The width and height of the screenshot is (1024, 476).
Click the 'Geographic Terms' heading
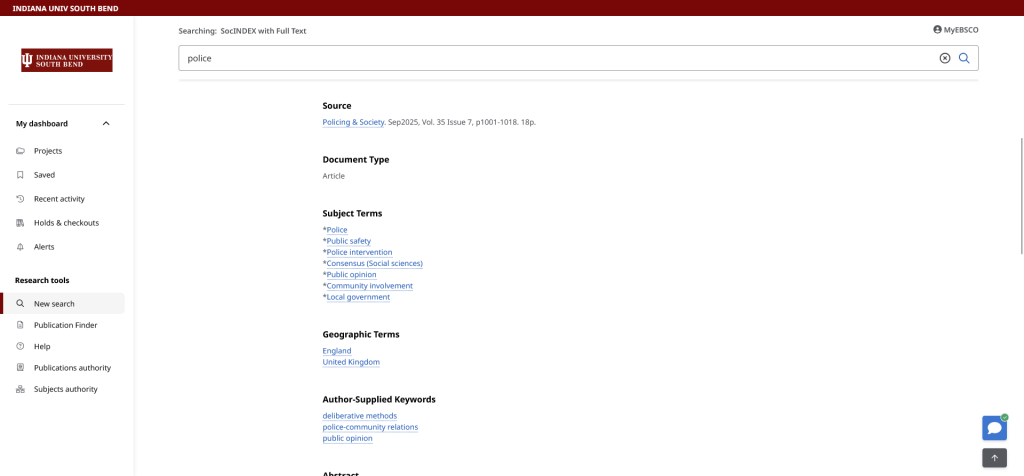click(x=361, y=334)
